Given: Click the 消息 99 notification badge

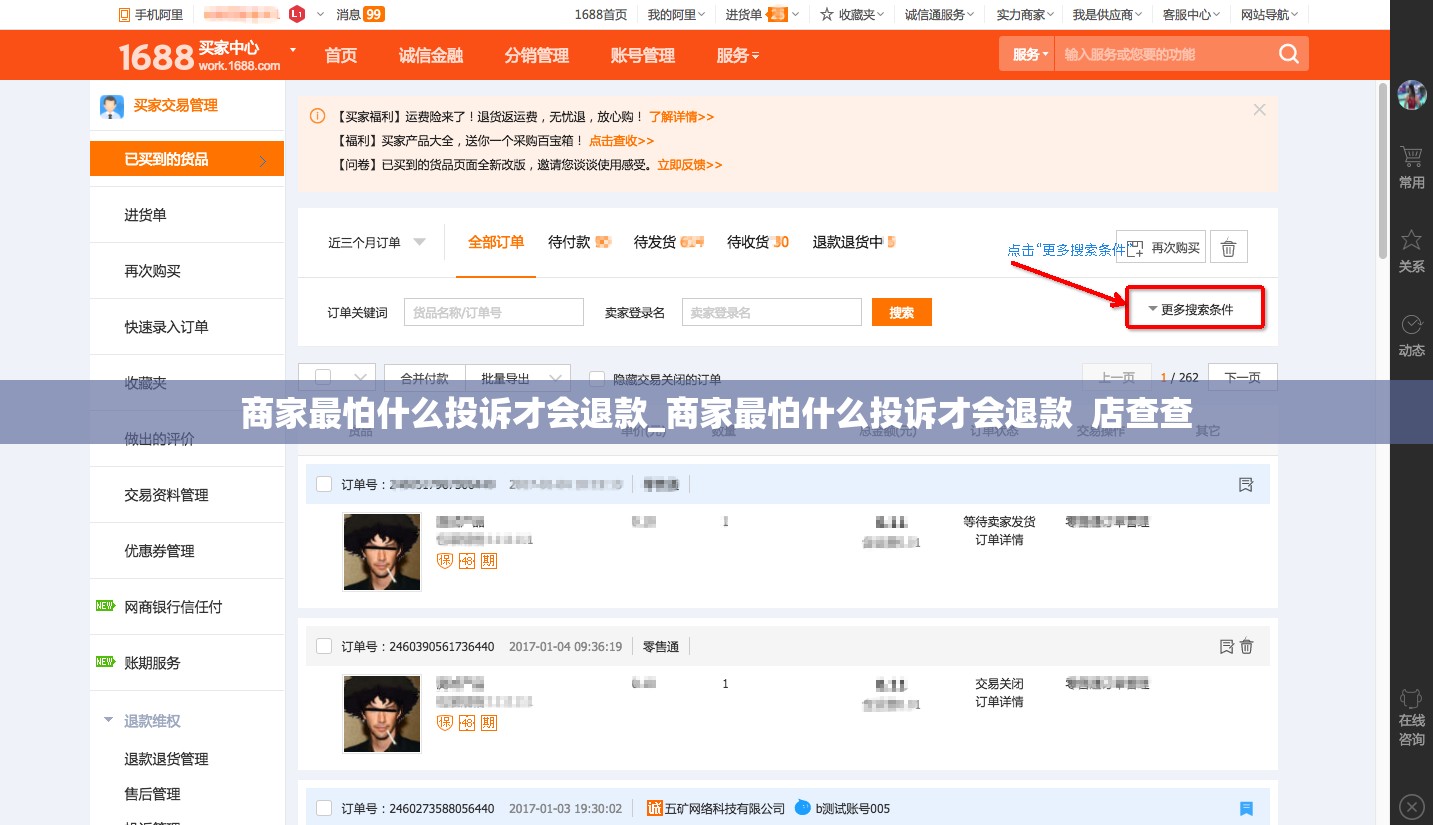Looking at the screenshot, I should (374, 14).
